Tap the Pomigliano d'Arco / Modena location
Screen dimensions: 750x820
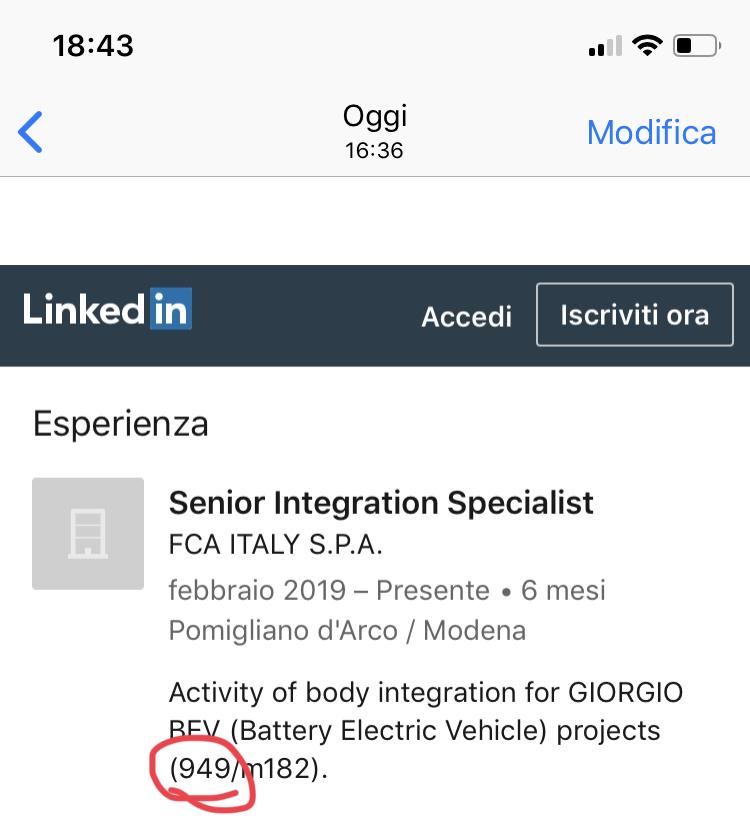pyautogui.click(x=347, y=630)
